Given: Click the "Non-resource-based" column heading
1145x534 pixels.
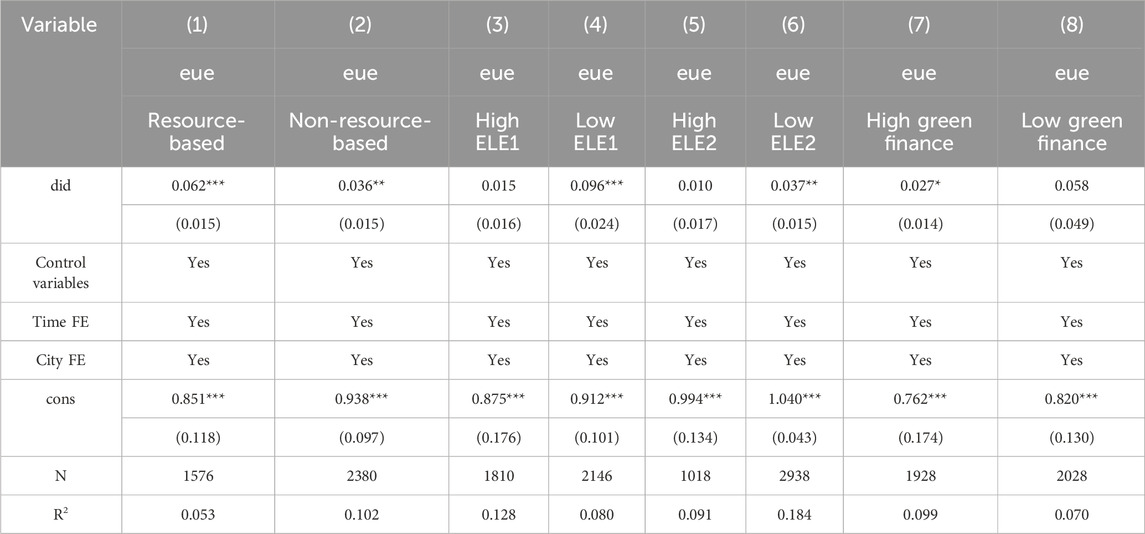Looking at the screenshot, I should [359, 132].
